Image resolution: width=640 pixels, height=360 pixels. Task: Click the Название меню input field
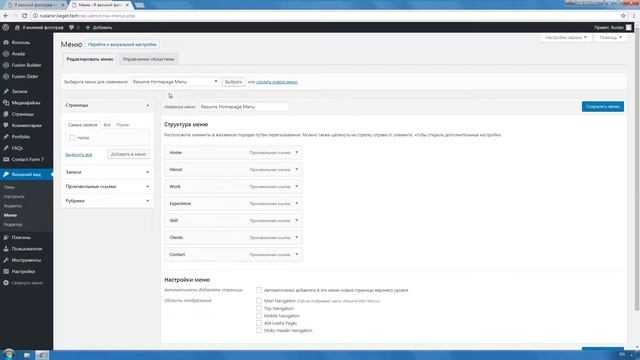[244, 107]
